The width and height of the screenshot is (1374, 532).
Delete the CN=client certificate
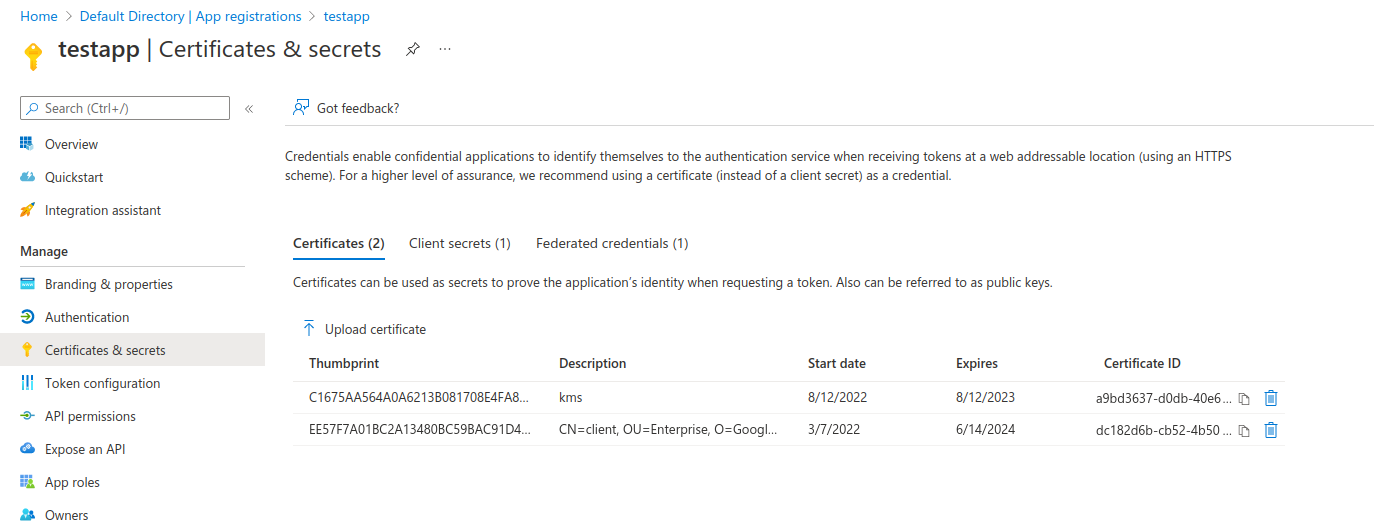(1271, 430)
